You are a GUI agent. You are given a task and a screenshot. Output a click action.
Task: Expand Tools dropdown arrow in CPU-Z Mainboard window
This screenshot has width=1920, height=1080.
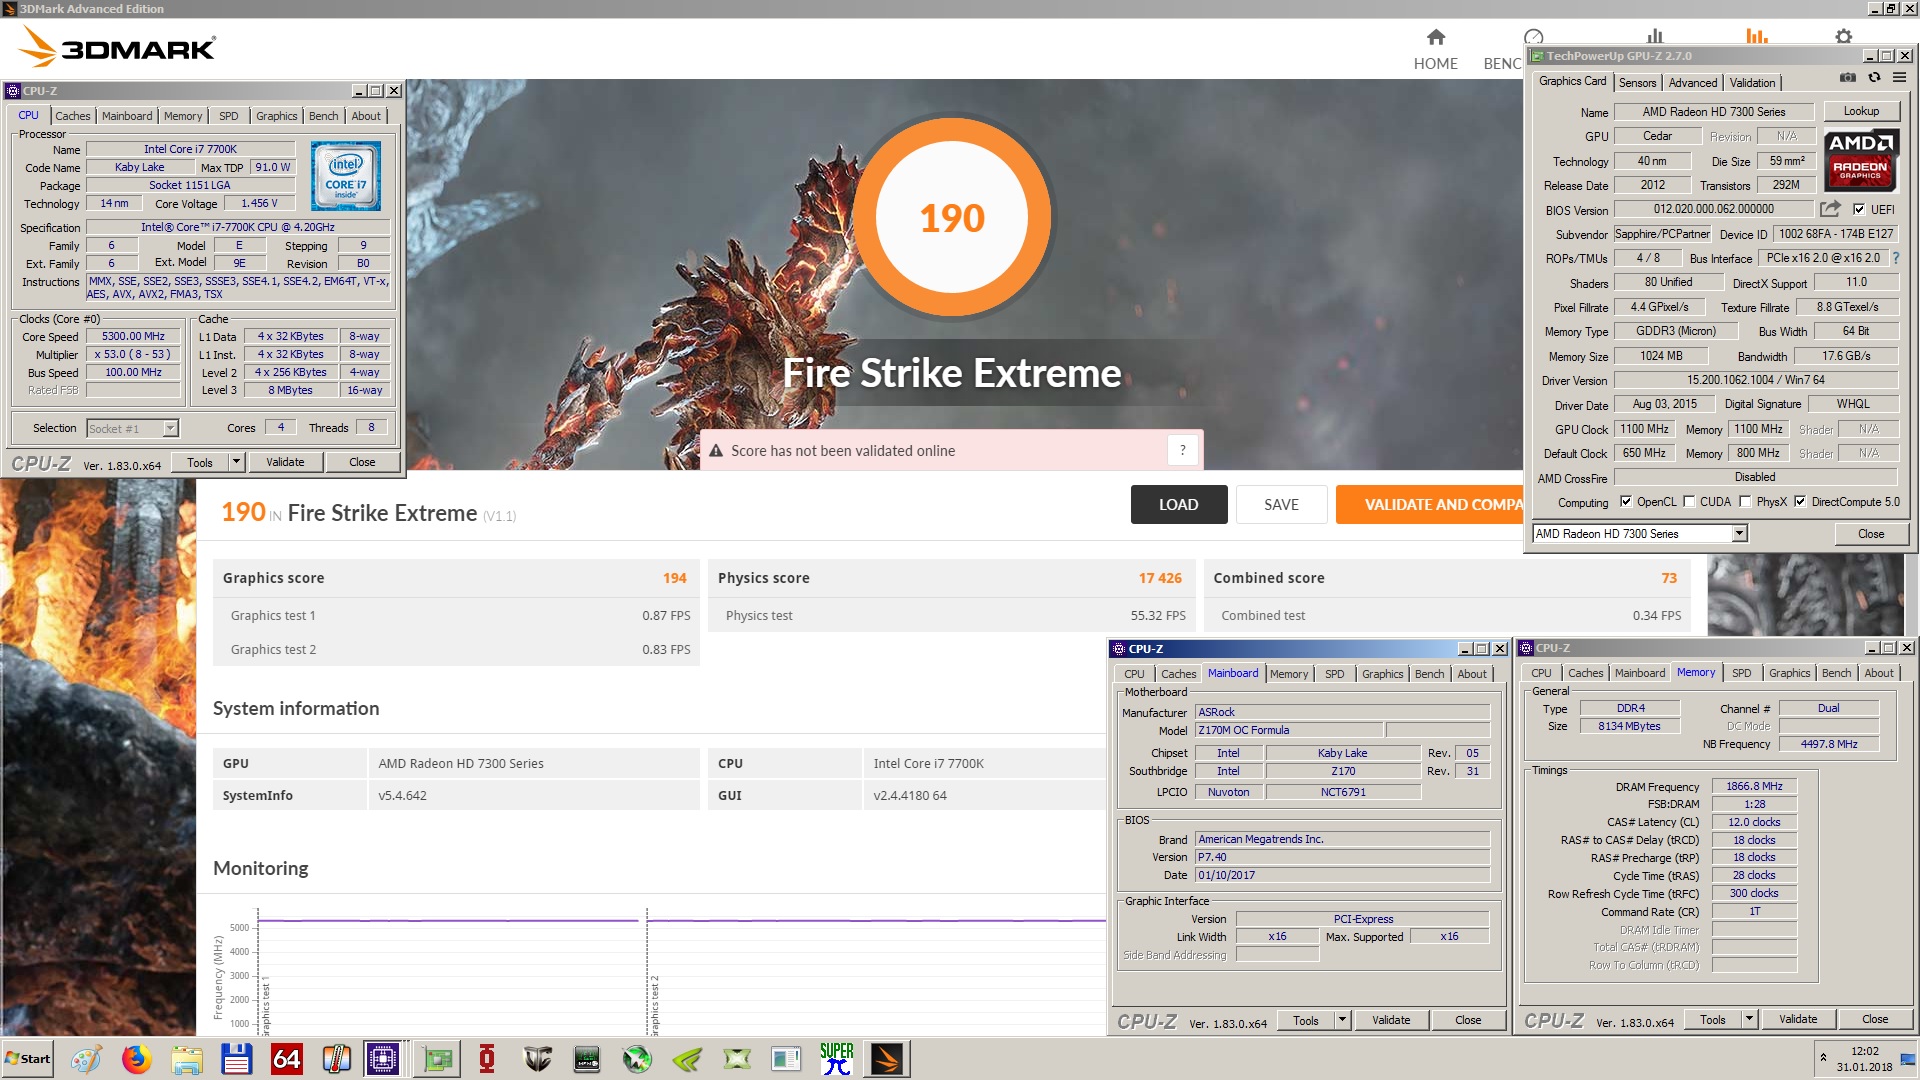click(x=1342, y=1020)
